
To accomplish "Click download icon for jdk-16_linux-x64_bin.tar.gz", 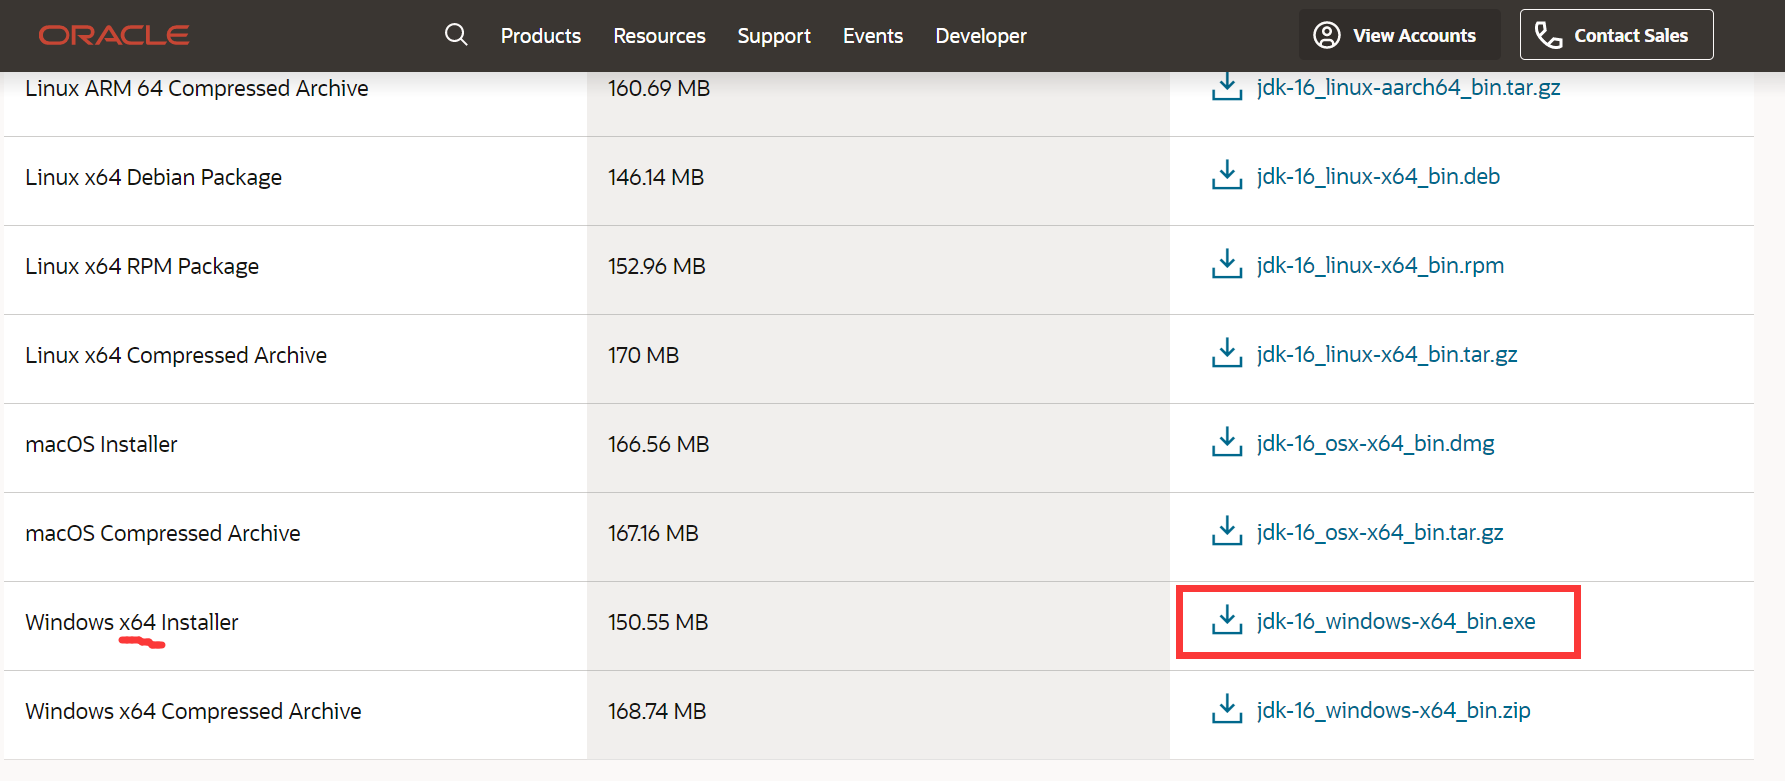I will [x=1227, y=353].
